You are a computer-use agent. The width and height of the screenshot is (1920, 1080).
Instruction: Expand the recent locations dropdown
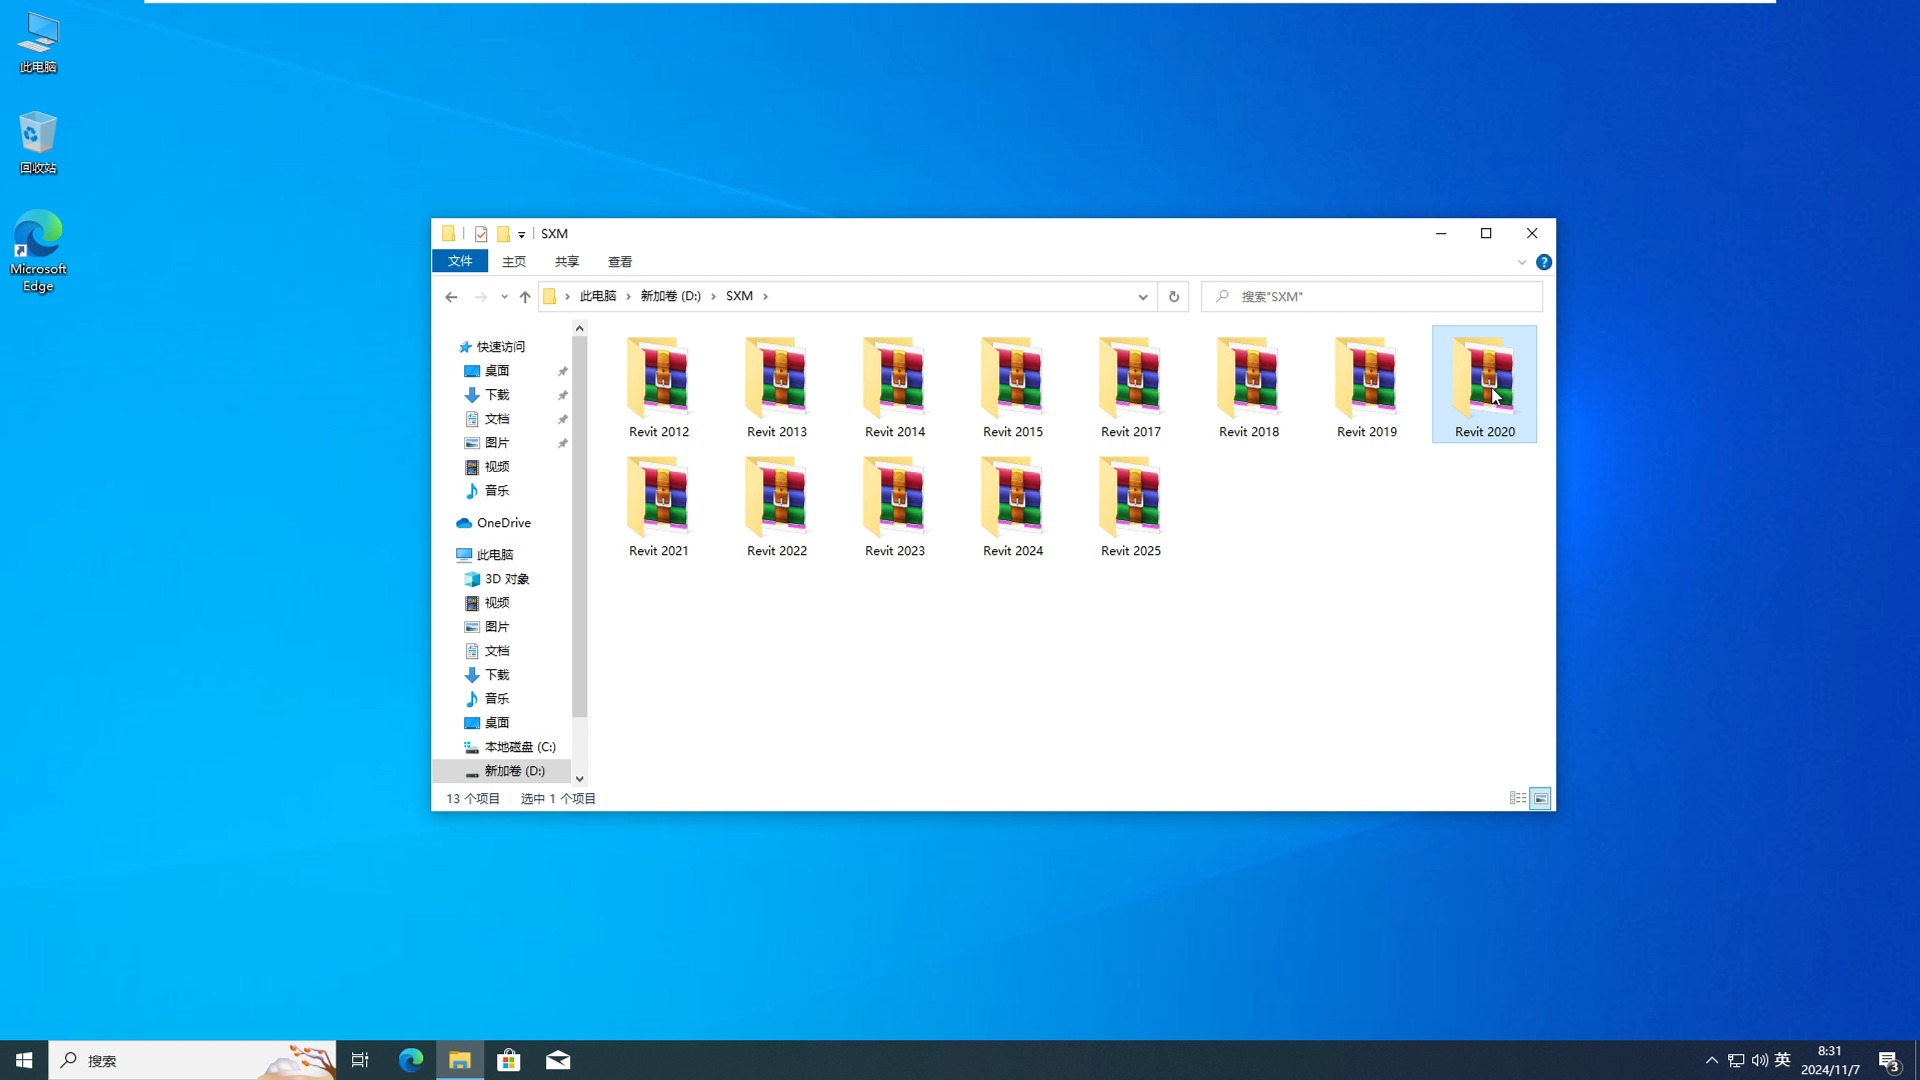coord(504,297)
